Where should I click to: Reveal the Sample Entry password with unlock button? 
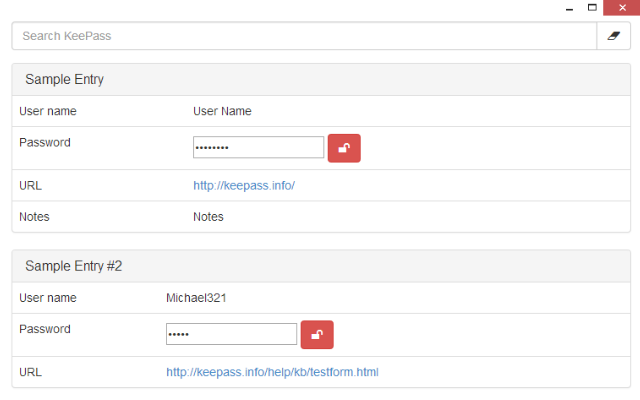click(x=344, y=148)
